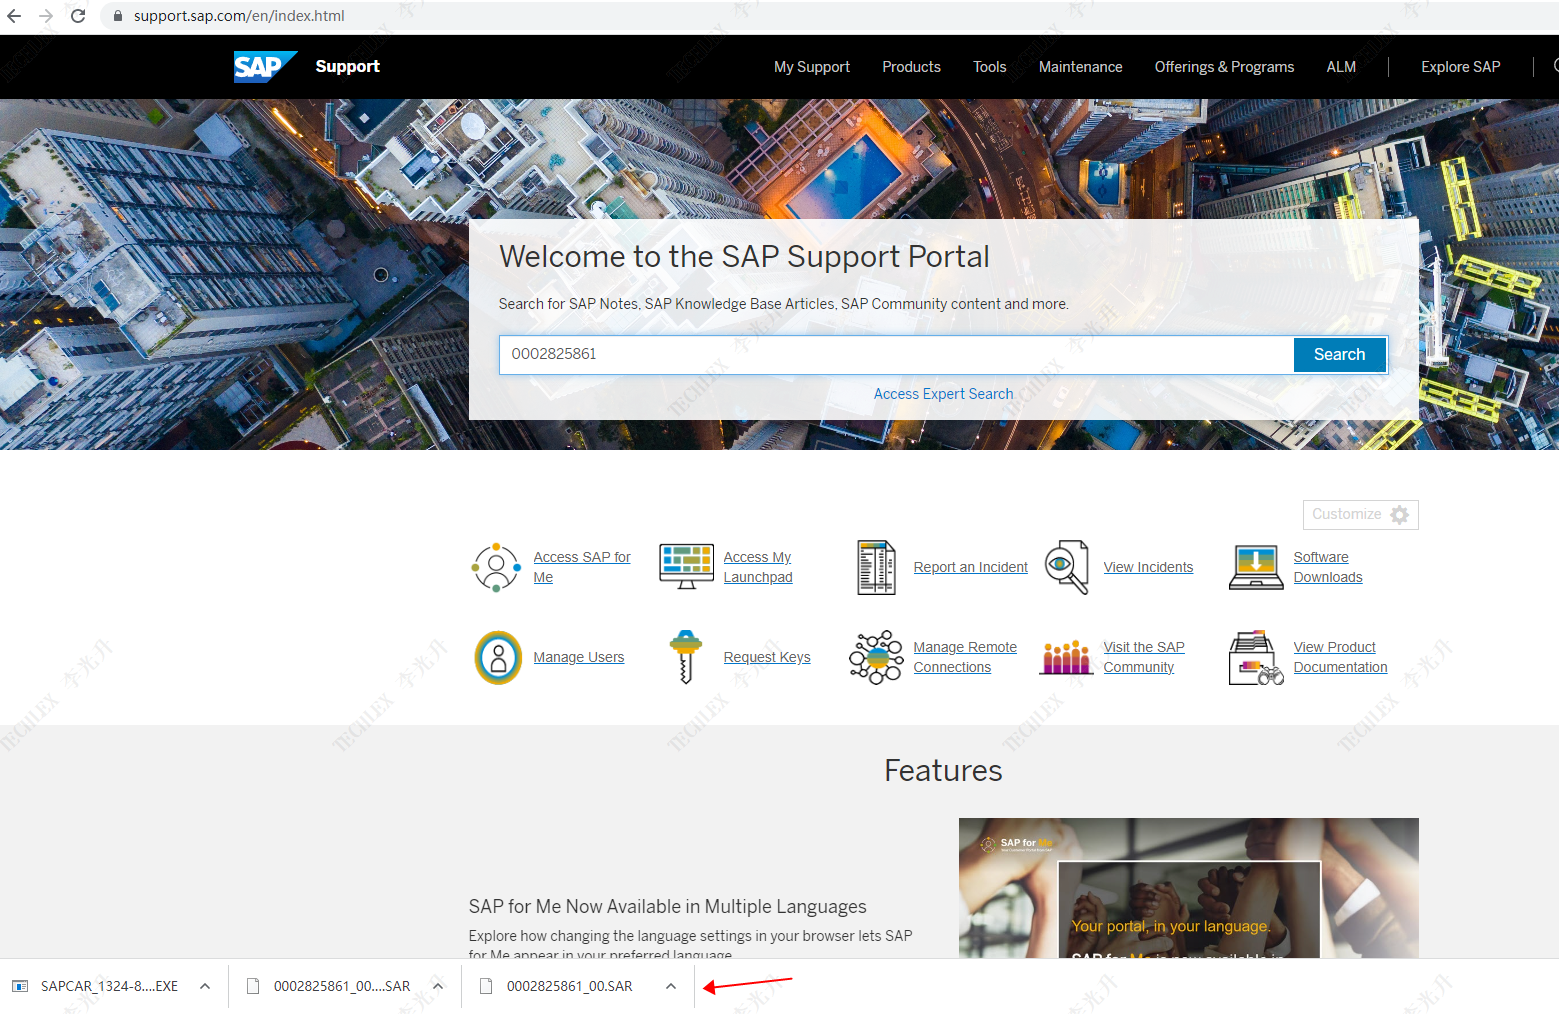Click the Manage Remote Connections network icon
Screen dimensions: 1559x1014
[876, 657]
